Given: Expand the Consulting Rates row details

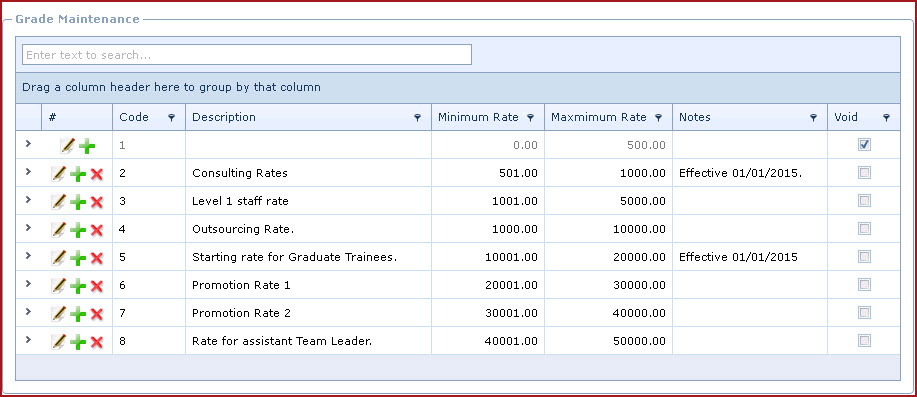Looking at the screenshot, I should (x=28, y=172).
